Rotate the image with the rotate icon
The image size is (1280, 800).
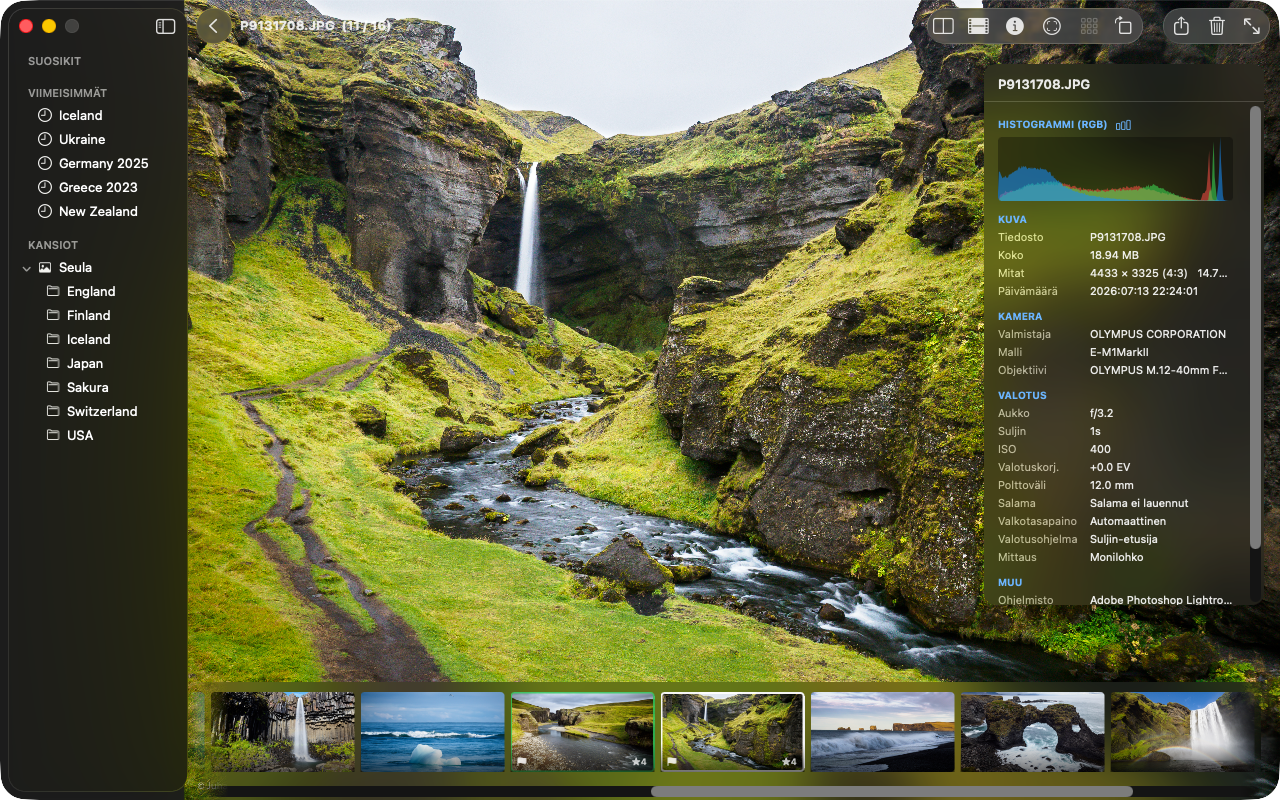[1123, 27]
